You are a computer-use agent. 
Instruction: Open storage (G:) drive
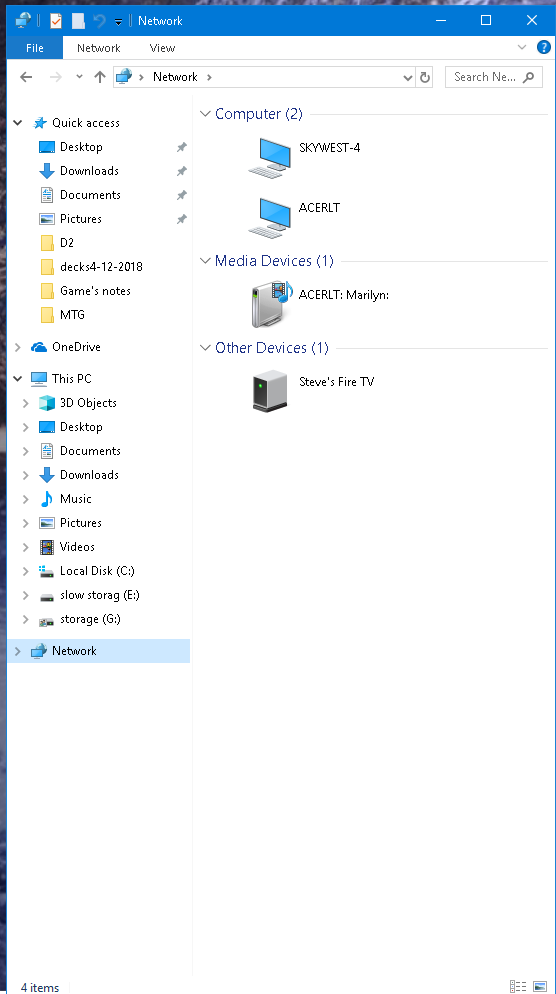coord(90,619)
